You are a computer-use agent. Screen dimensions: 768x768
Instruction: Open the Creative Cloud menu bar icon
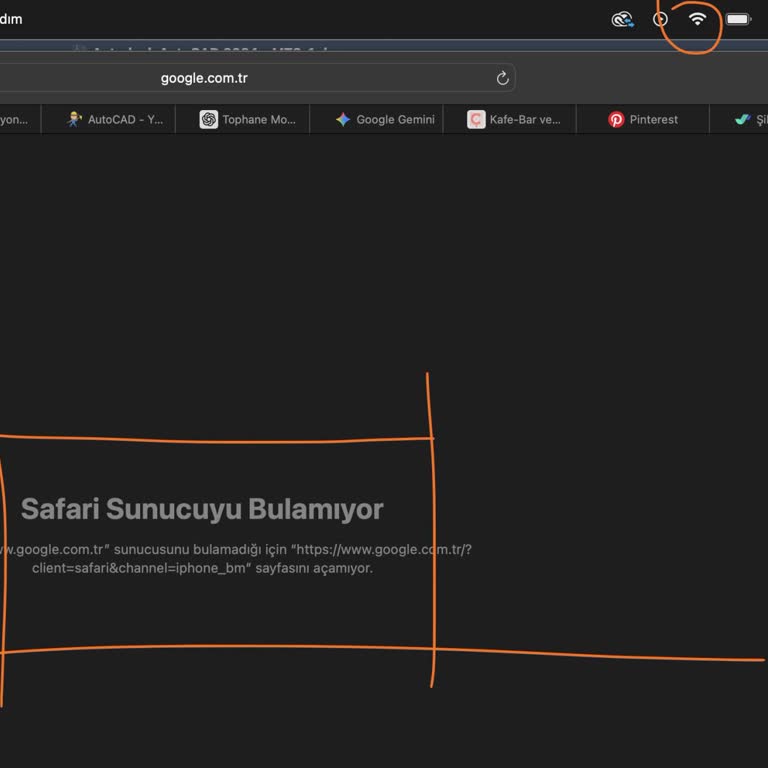[623, 20]
